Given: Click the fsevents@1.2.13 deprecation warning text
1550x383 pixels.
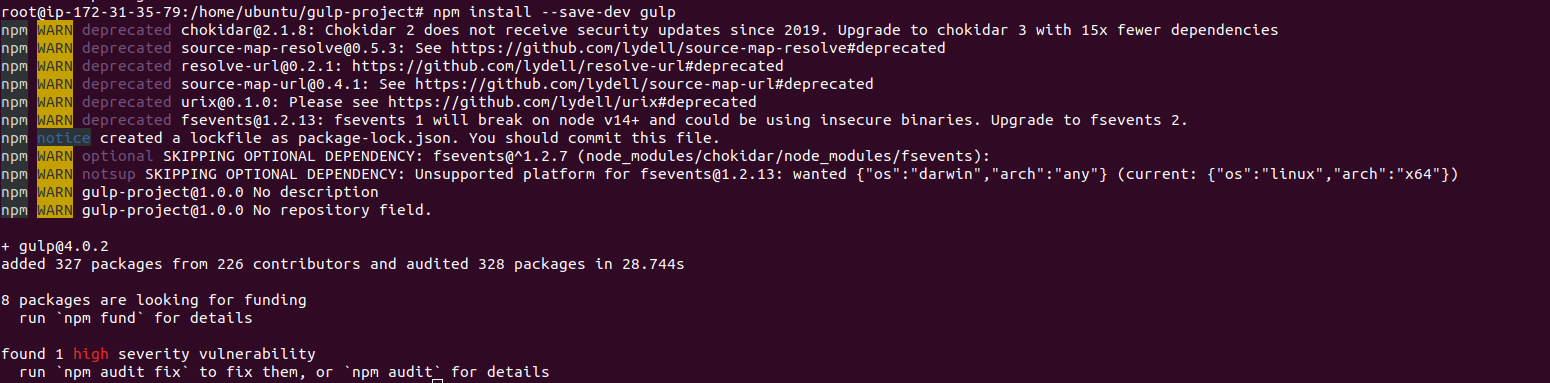Looking at the screenshot, I should tap(684, 120).
